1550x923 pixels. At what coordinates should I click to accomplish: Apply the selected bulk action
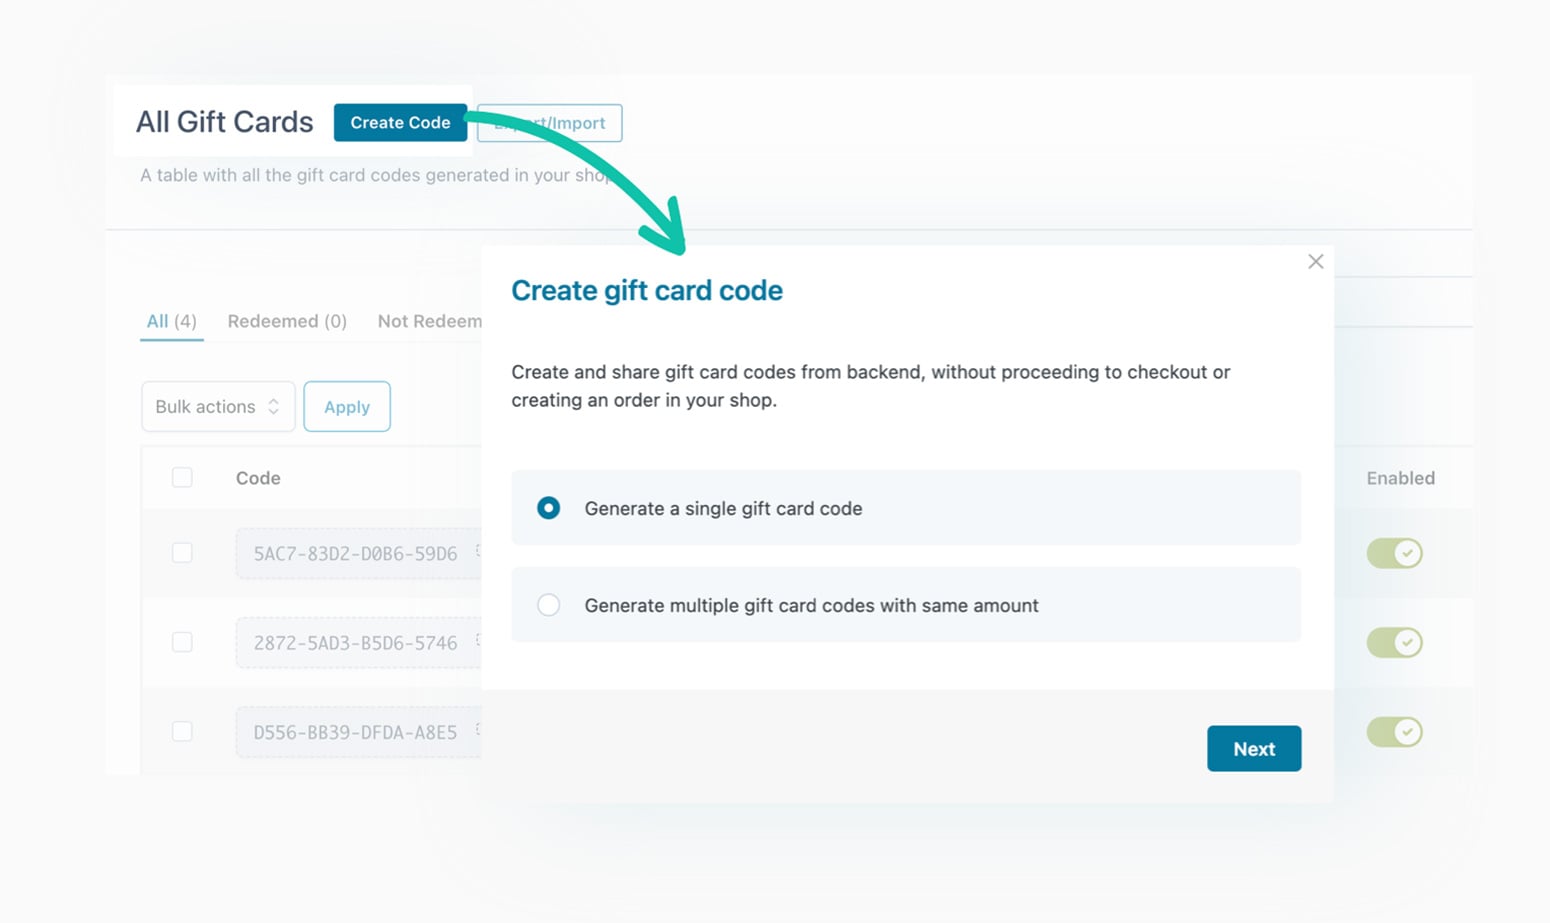tap(346, 406)
